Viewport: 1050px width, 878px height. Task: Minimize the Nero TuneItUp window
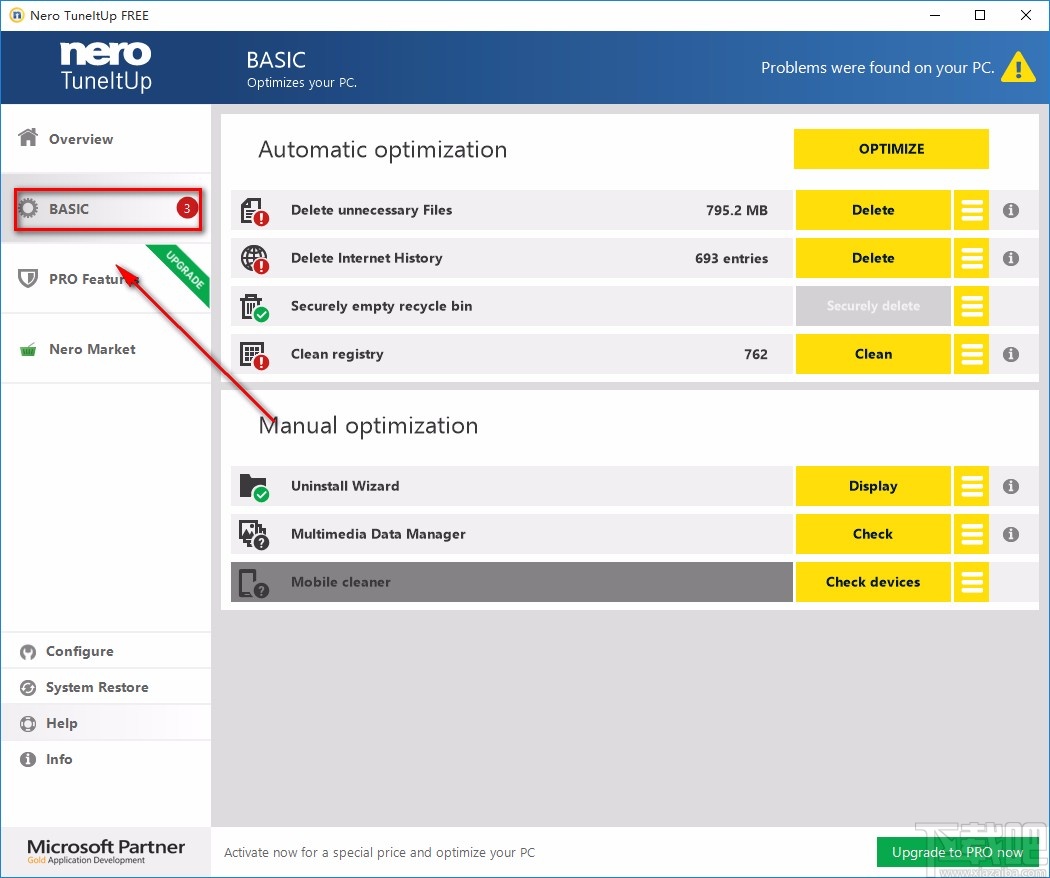pos(935,15)
